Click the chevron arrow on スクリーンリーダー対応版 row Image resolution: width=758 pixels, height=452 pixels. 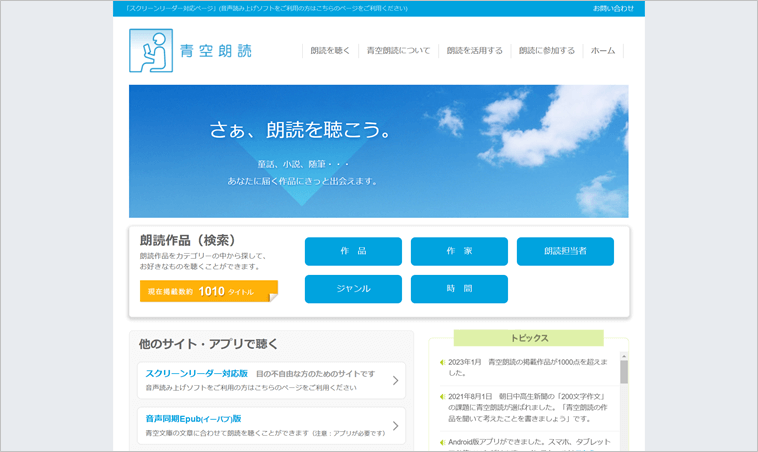pos(395,380)
